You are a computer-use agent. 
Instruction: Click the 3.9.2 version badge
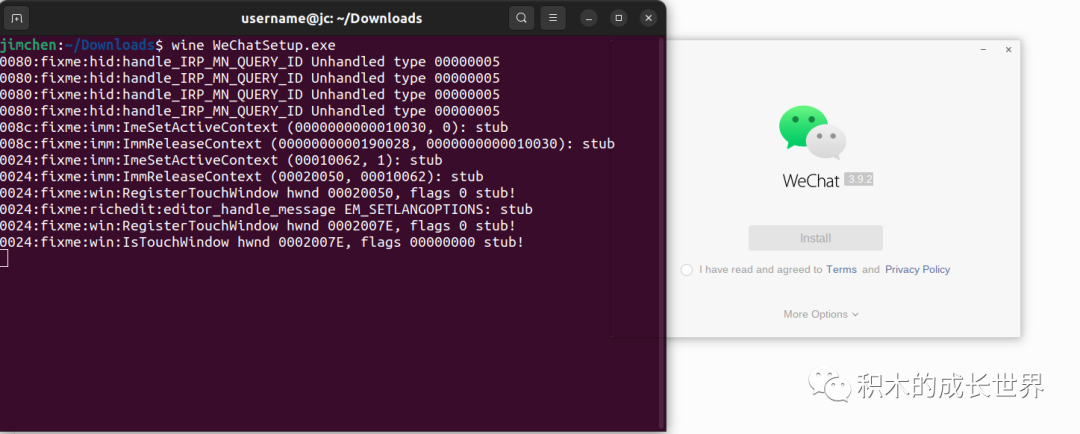pos(859,180)
